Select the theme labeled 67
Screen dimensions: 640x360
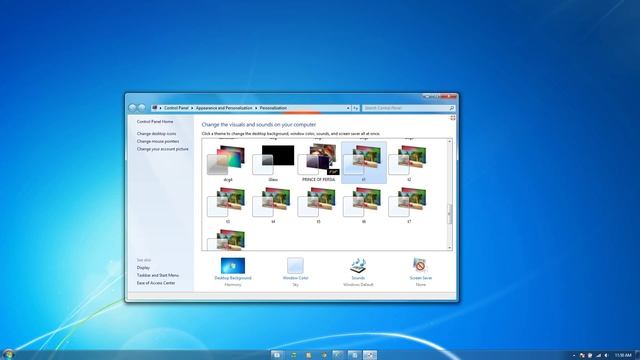point(409,204)
